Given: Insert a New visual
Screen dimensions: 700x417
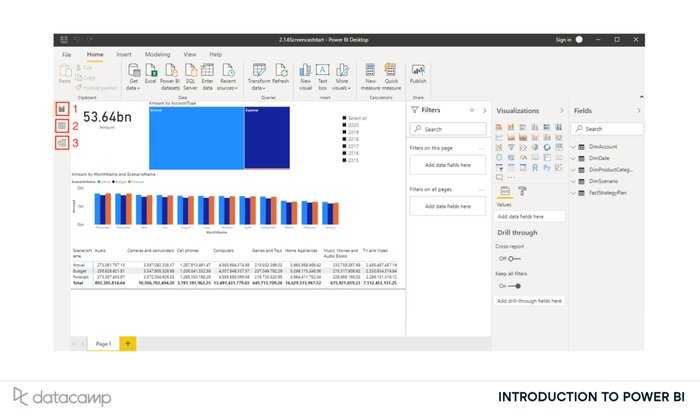Looking at the screenshot, I should [305, 77].
